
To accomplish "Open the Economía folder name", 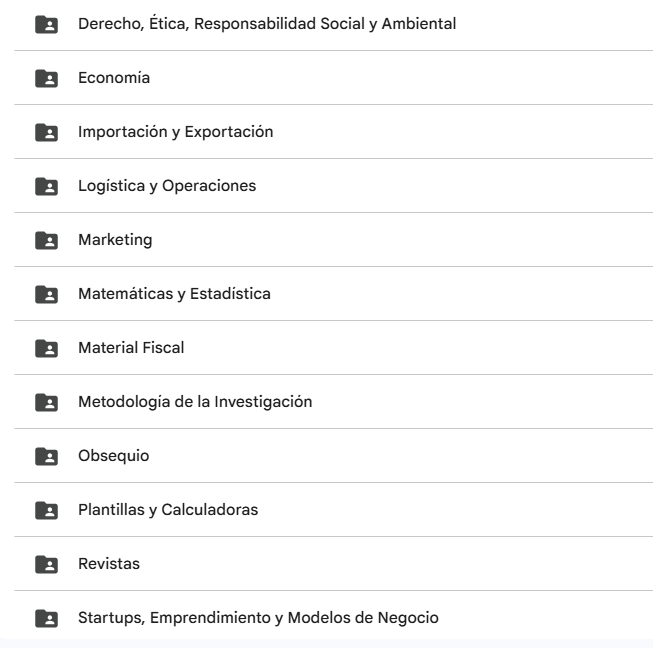I will coord(114,78).
